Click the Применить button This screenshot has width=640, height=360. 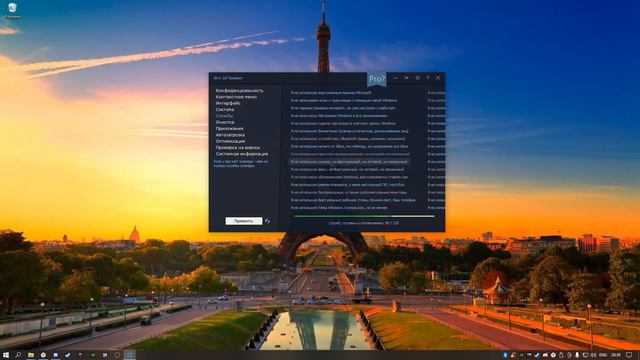tap(244, 221)
